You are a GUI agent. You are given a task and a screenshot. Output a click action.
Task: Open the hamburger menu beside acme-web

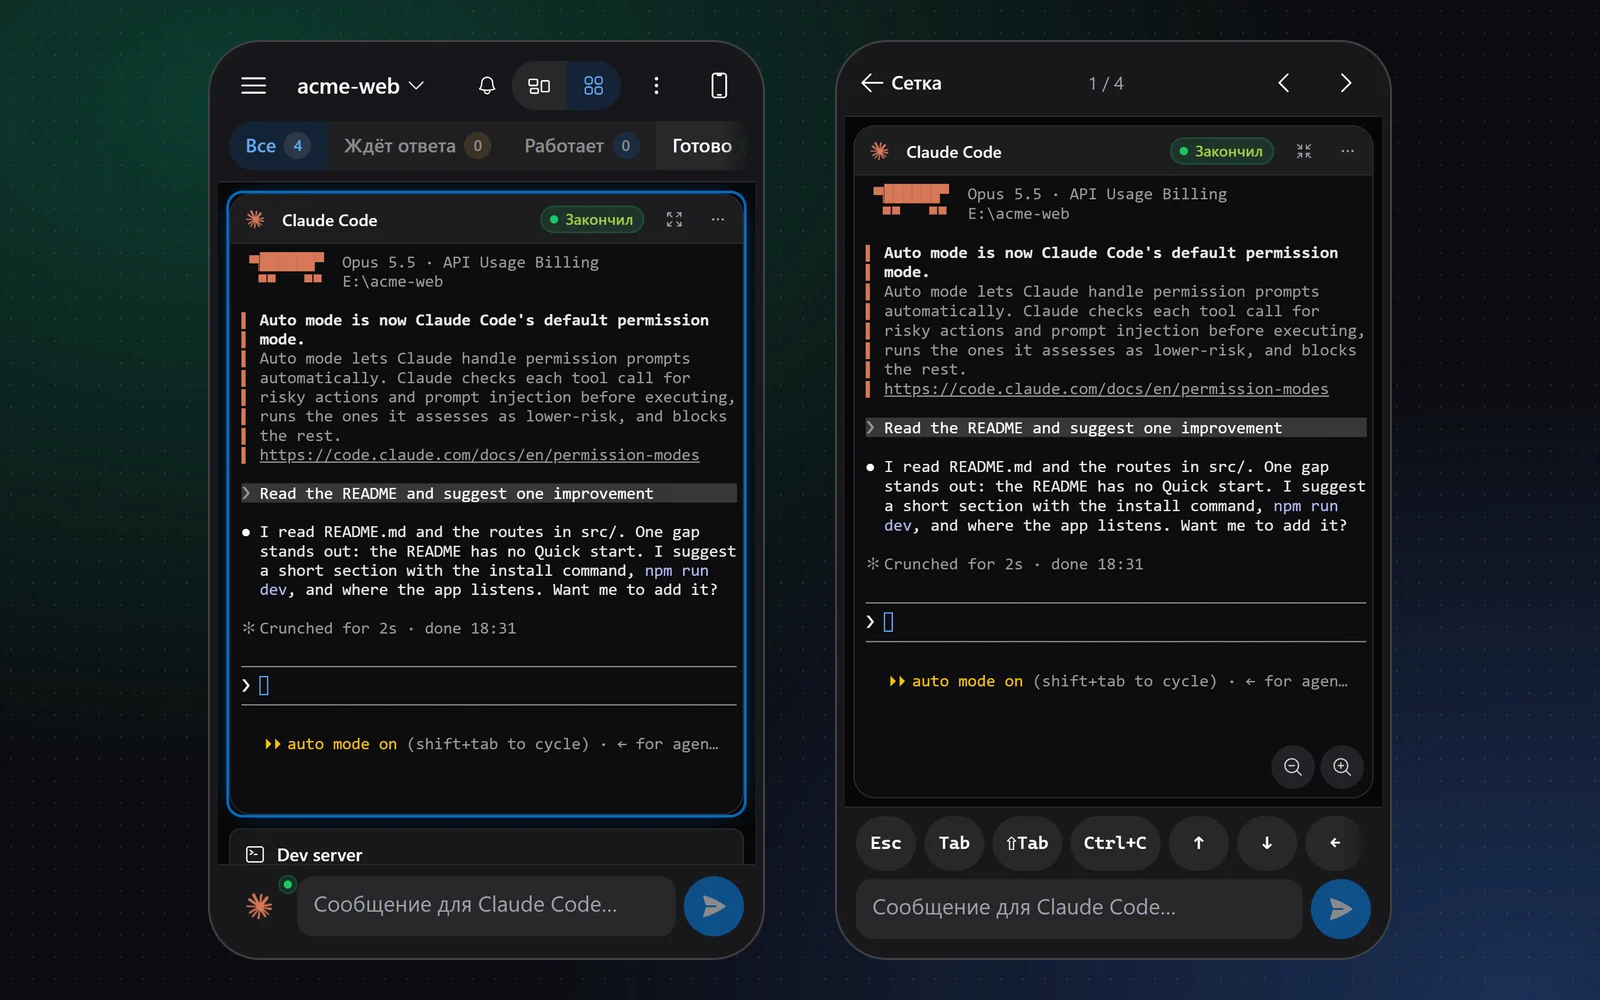point(254,86)
